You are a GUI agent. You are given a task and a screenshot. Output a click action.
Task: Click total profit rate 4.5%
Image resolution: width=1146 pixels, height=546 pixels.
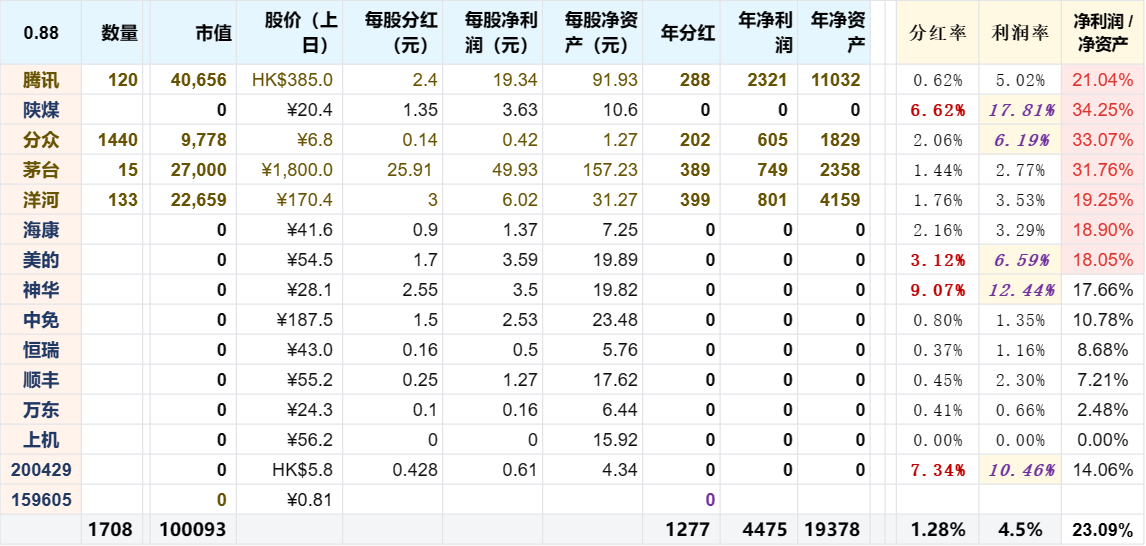[1020, 528]
